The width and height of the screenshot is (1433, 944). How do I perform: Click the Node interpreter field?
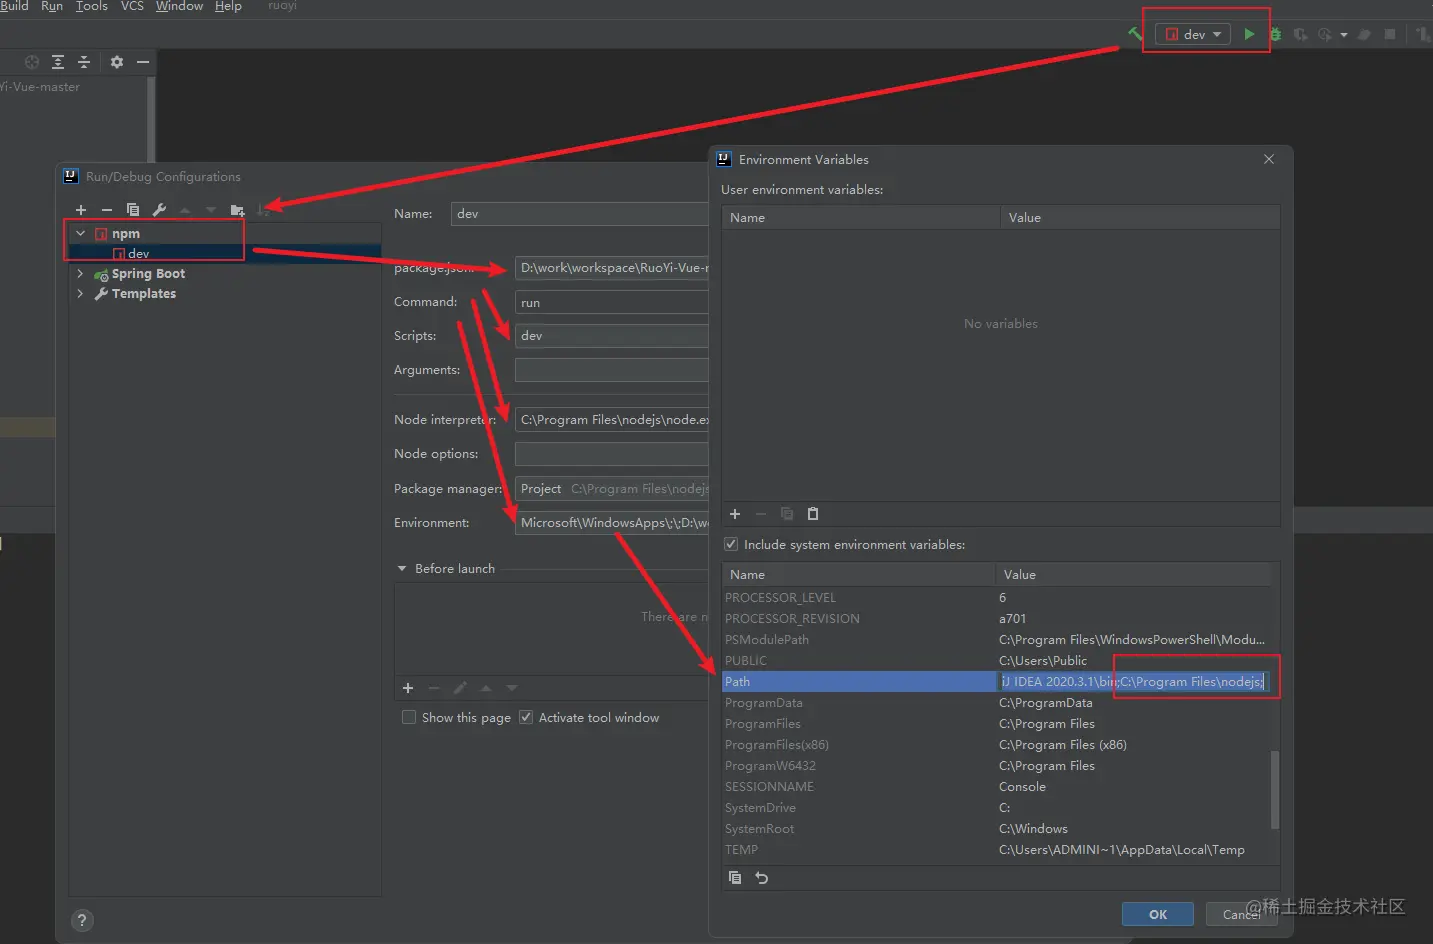pos(612,420)
